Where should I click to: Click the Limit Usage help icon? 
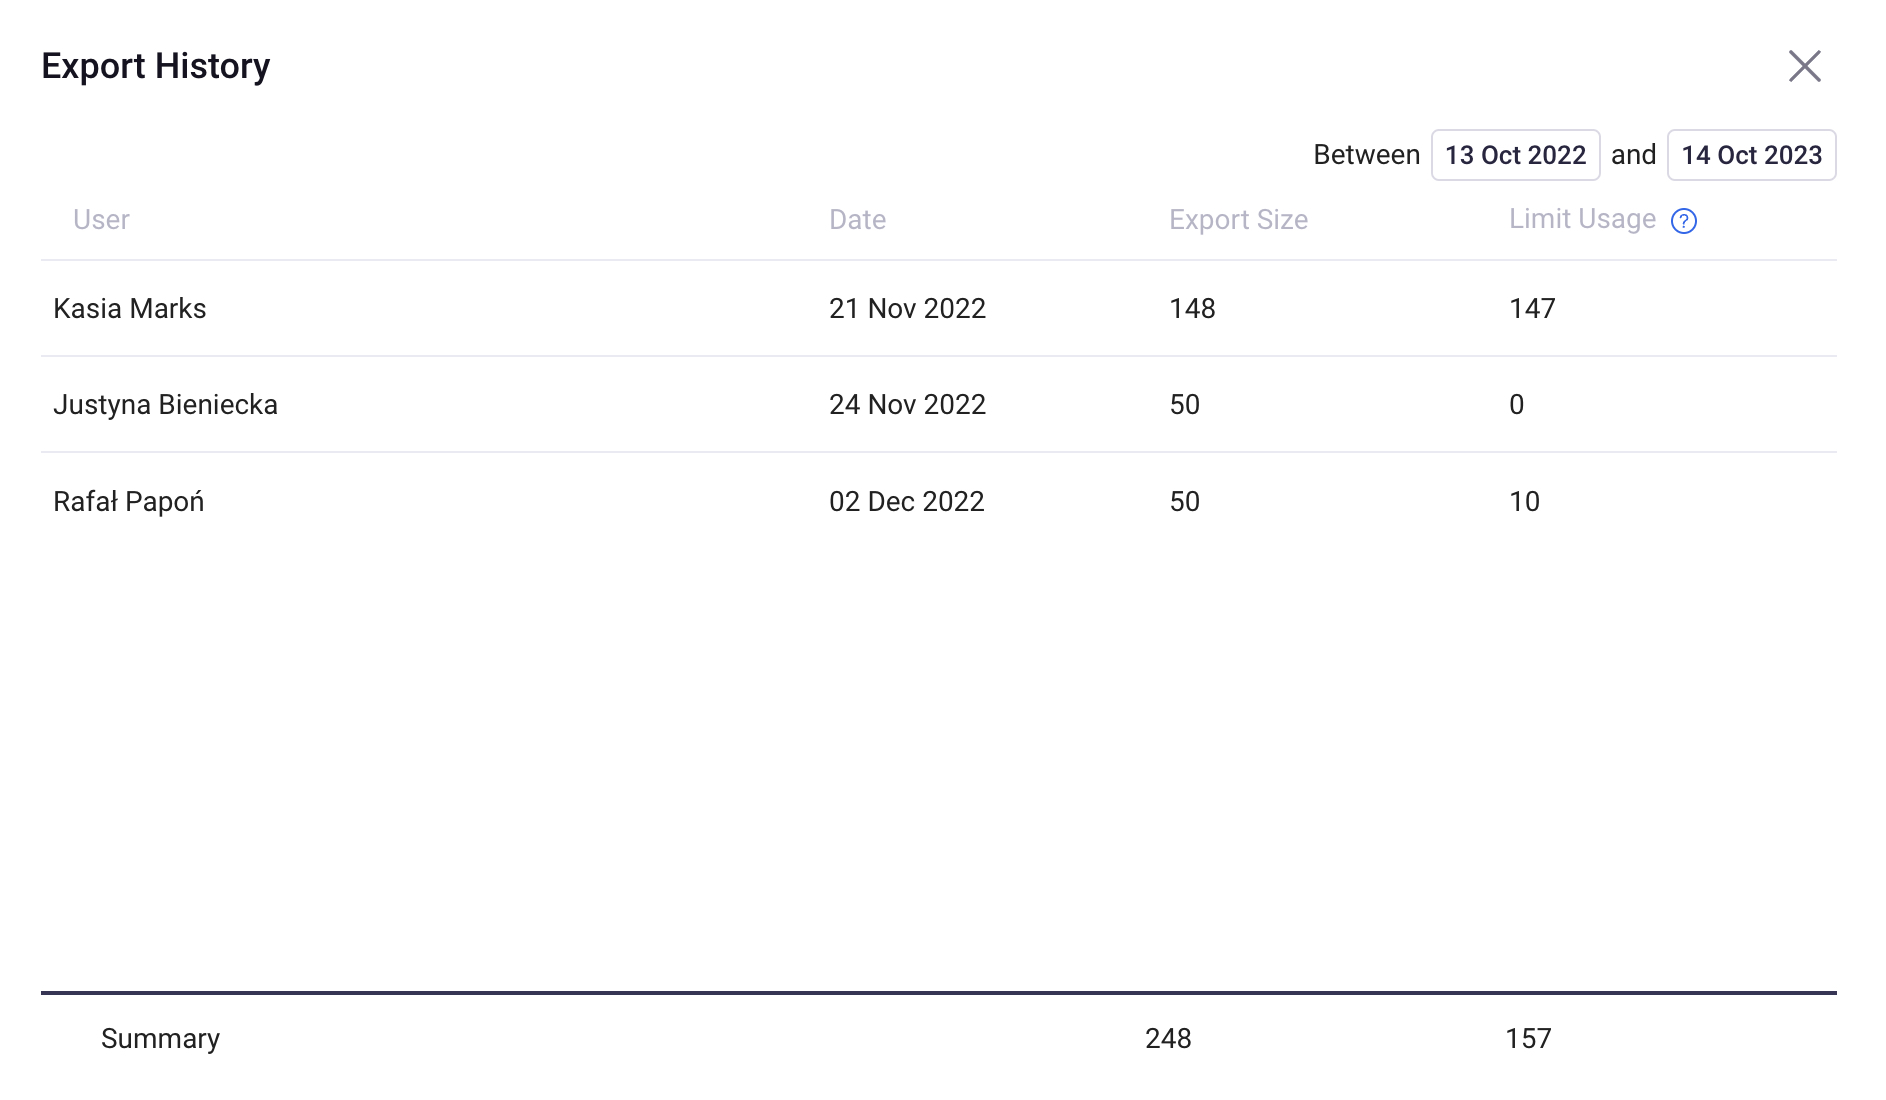(x=1684, y=221)
